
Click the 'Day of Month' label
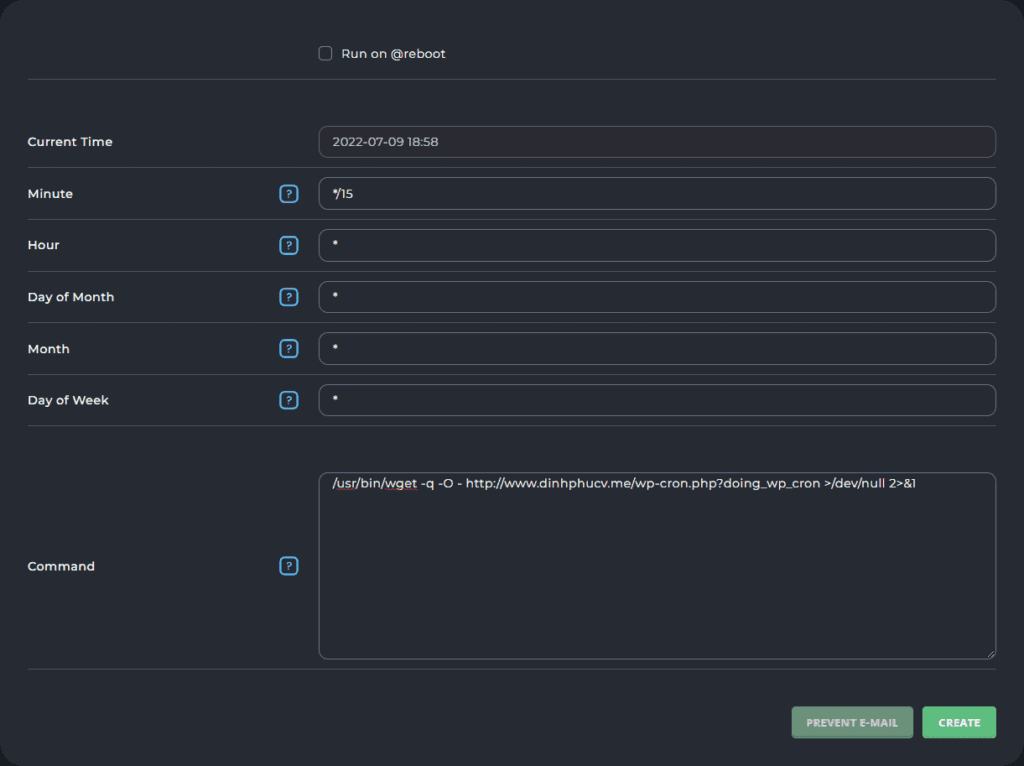(71, 297)
